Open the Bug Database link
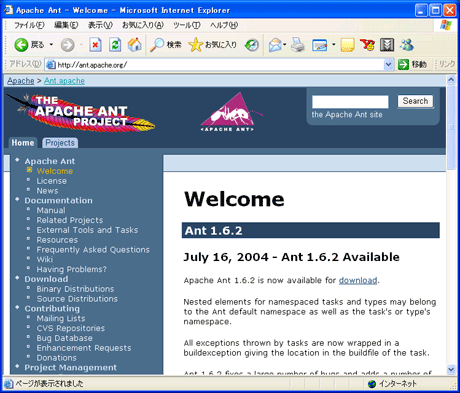460x393 pixels. [64, 338]
